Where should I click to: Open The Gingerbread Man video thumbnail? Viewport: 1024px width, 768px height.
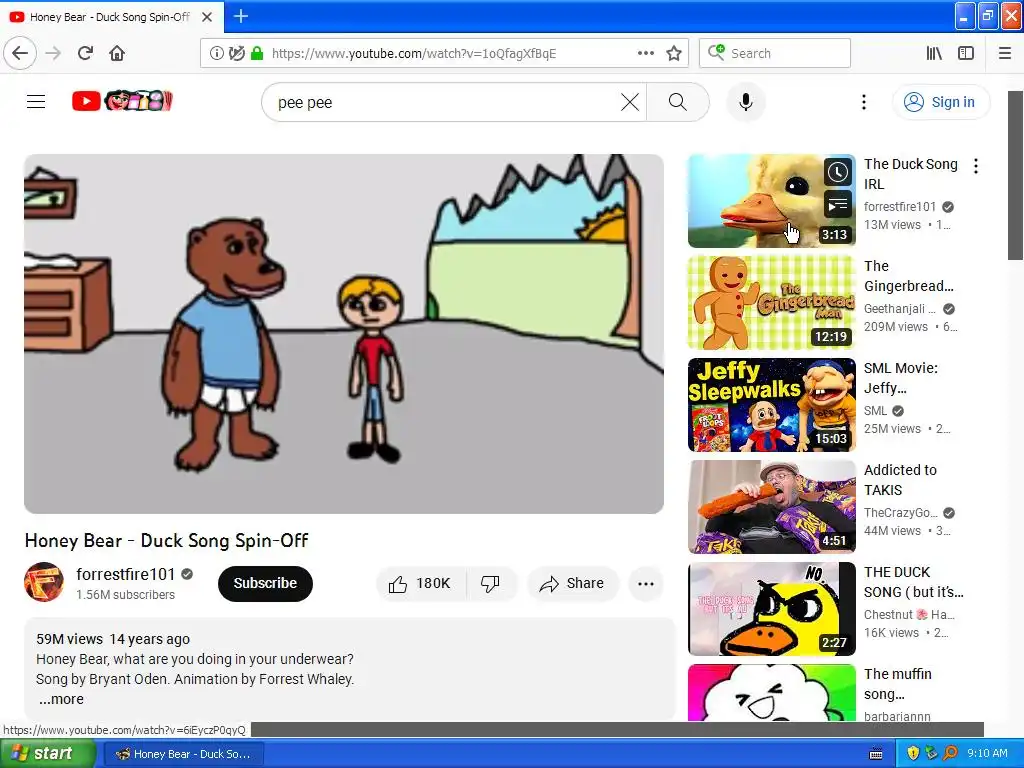point(771,303)
